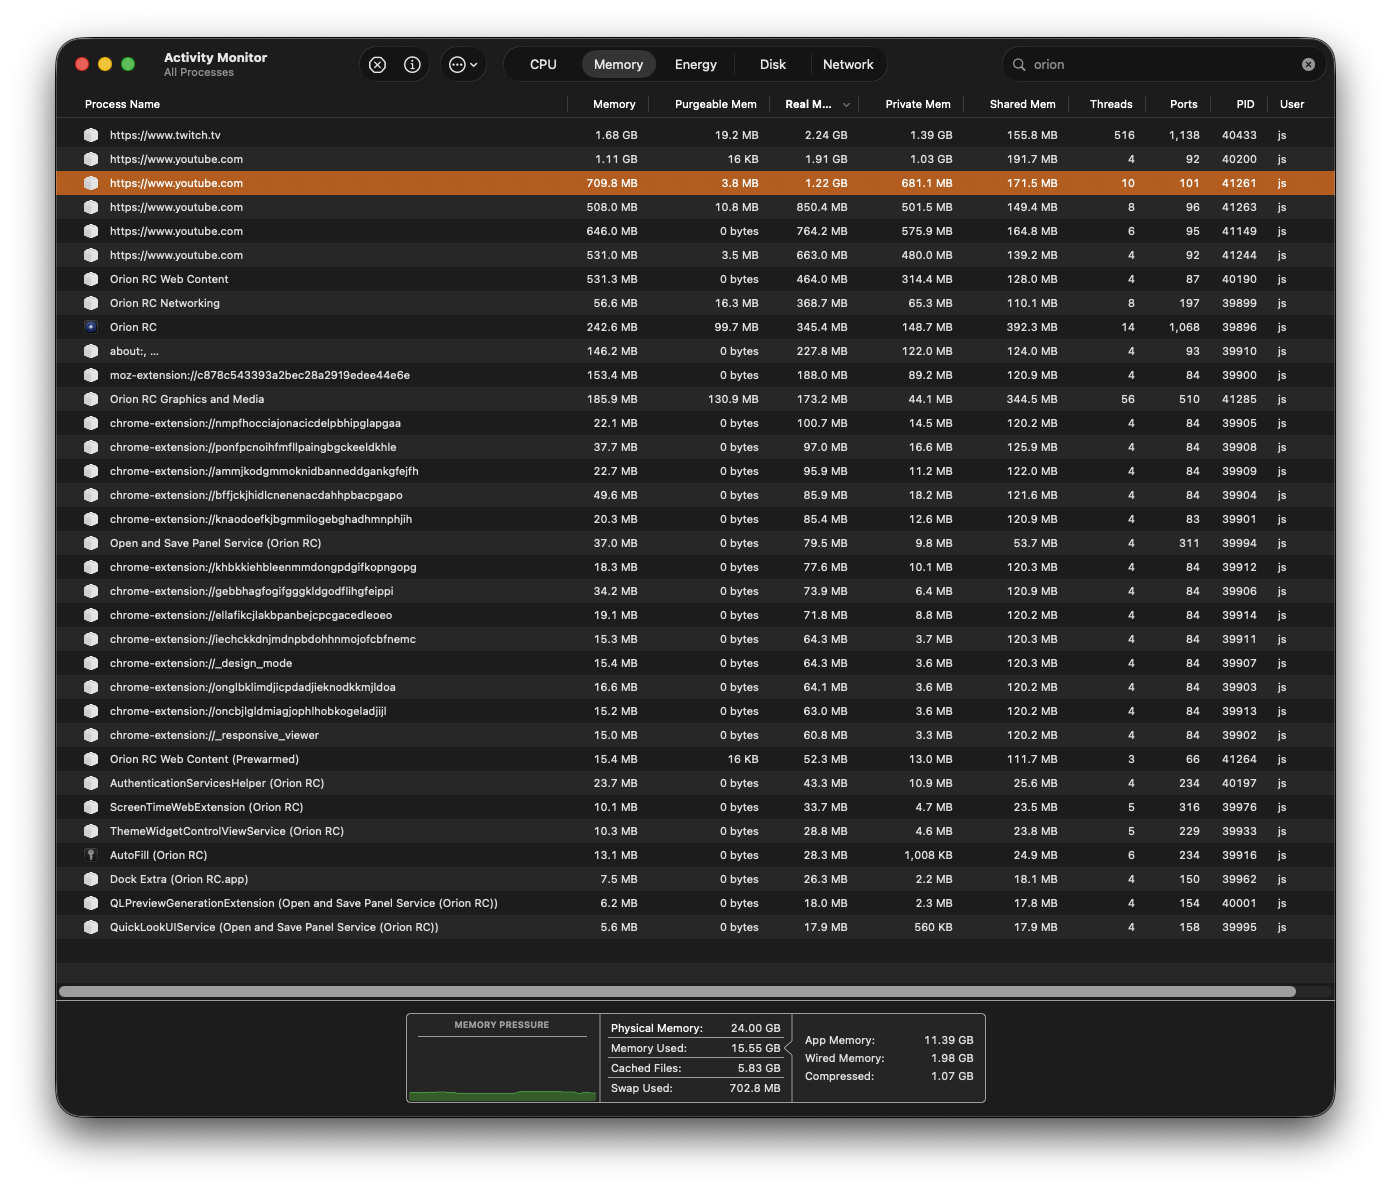Select the AutoFill (Orion RC) process name
Screen dimensions: 1391x1191
158,855
